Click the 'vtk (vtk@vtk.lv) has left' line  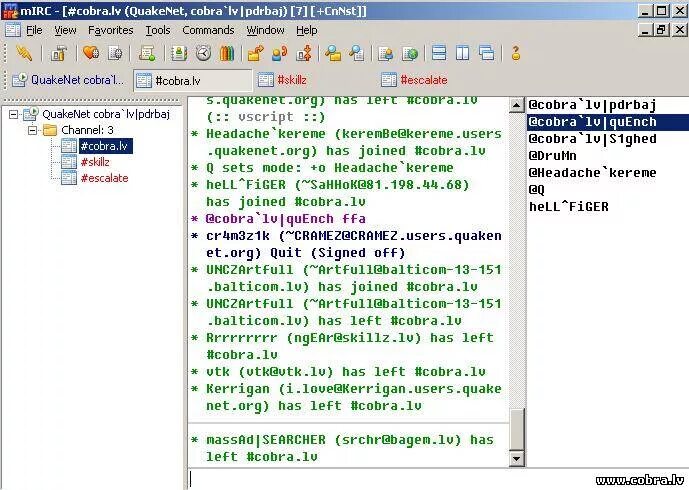(338, 372)
